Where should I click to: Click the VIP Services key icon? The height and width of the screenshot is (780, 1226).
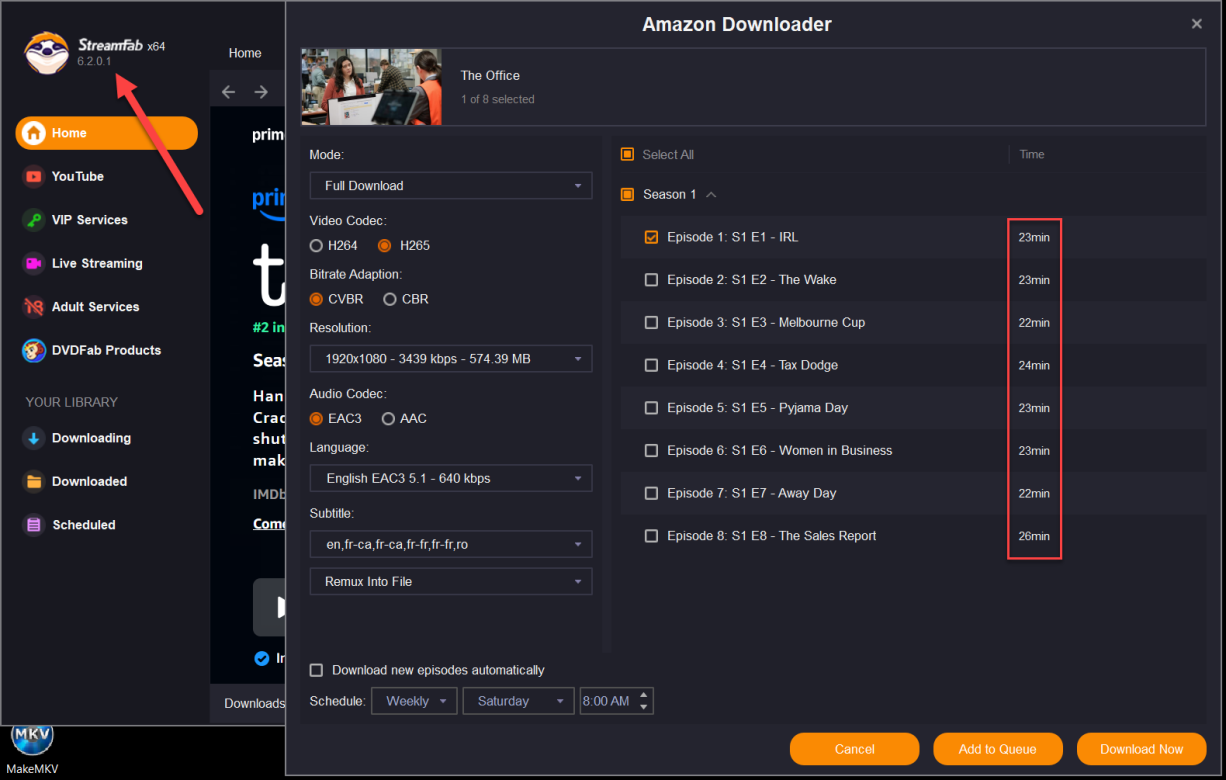pyautogui.click(x=34, y=220)
